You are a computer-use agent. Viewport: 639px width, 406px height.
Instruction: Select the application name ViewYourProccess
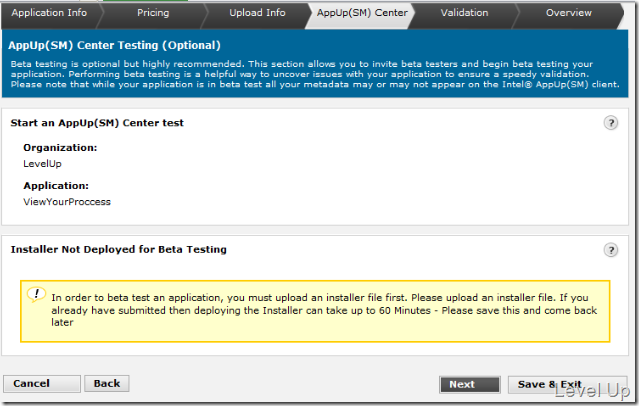(x=67, y=202)
